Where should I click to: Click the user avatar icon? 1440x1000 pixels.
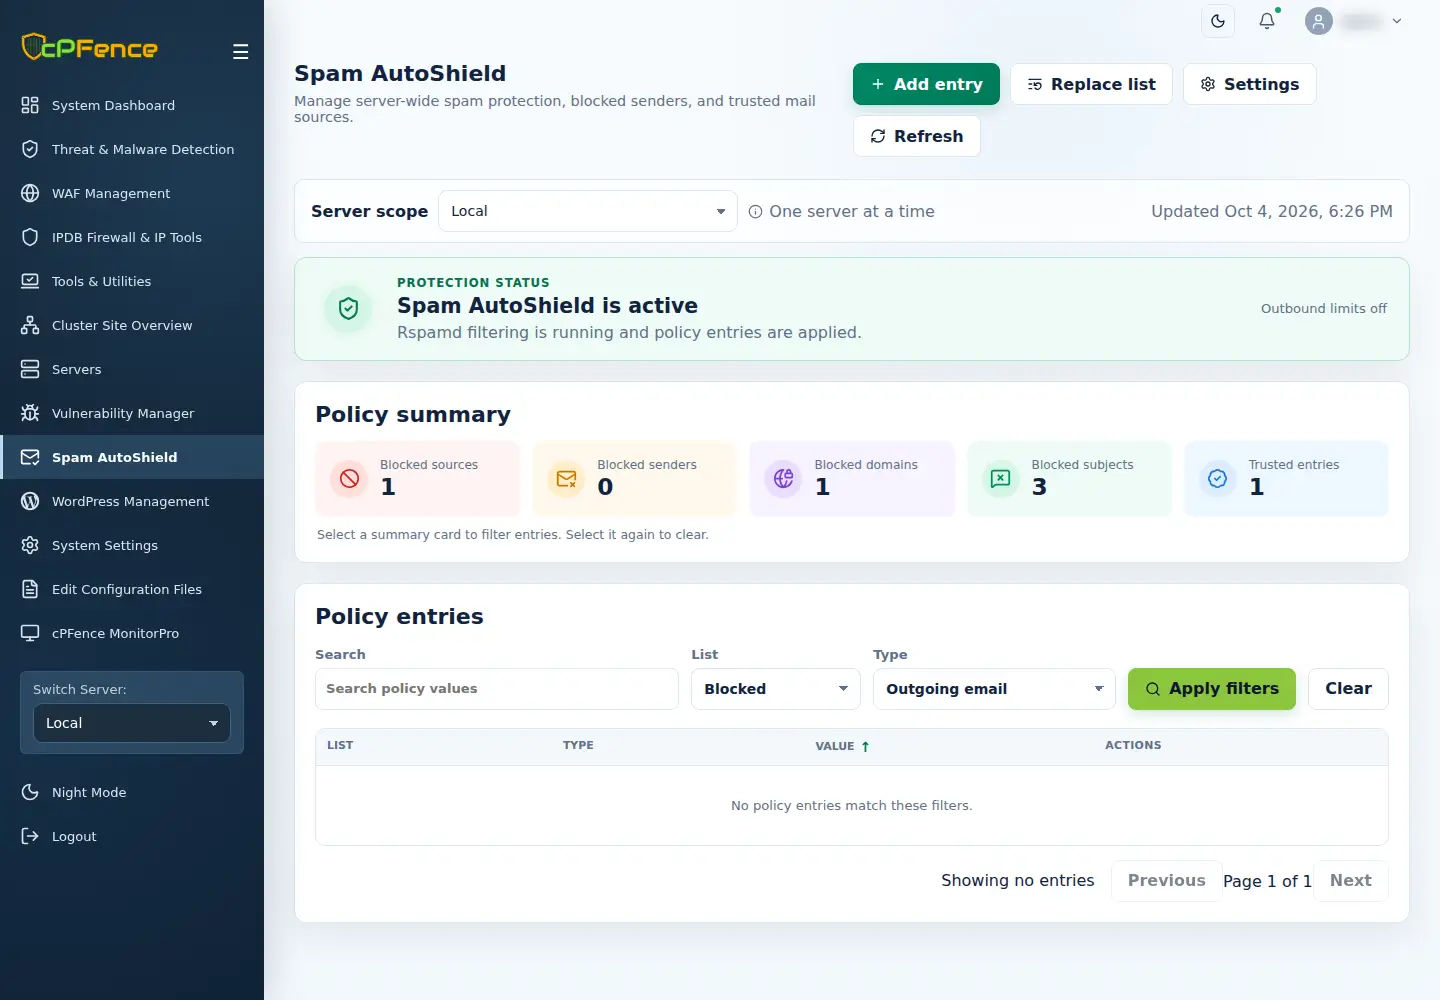pos(1319,21)
